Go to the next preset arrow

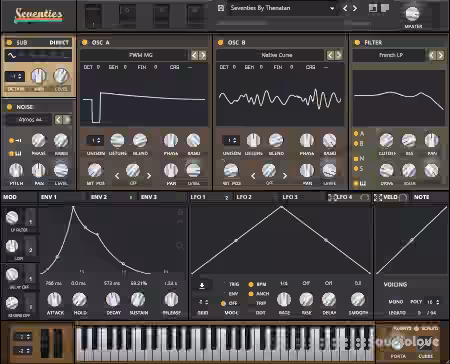(x=355, y=8)
